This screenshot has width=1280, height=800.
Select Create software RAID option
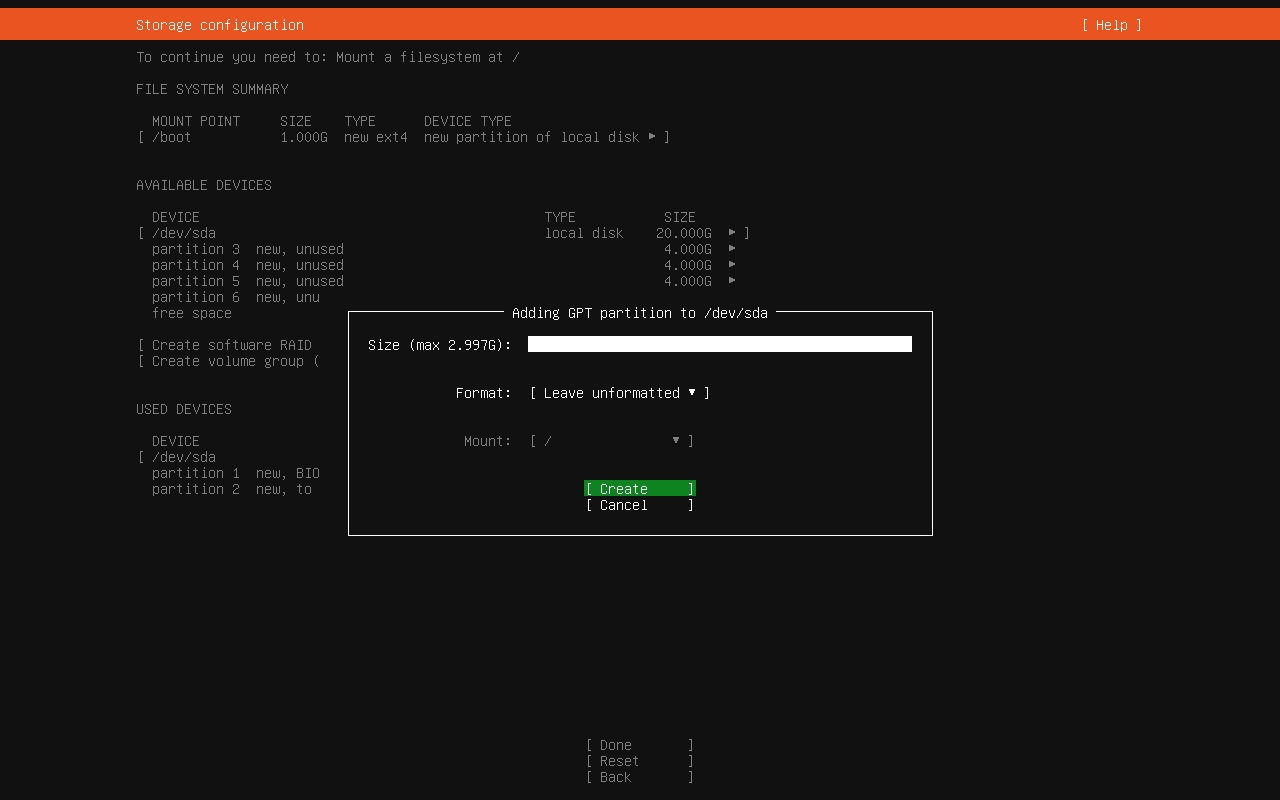pyautogui.click(x=231, y=345)
